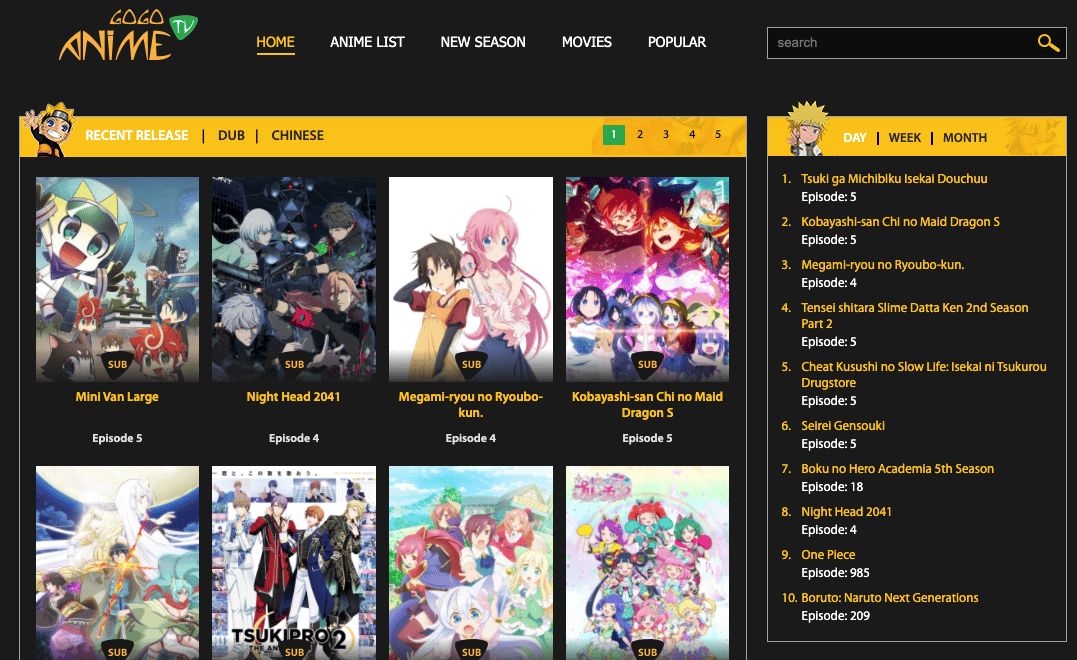The height and width of the screenshot is (660, 1077).
Task: Open the Mini Van Large poster thumbnail
Action: pos(117,279)
